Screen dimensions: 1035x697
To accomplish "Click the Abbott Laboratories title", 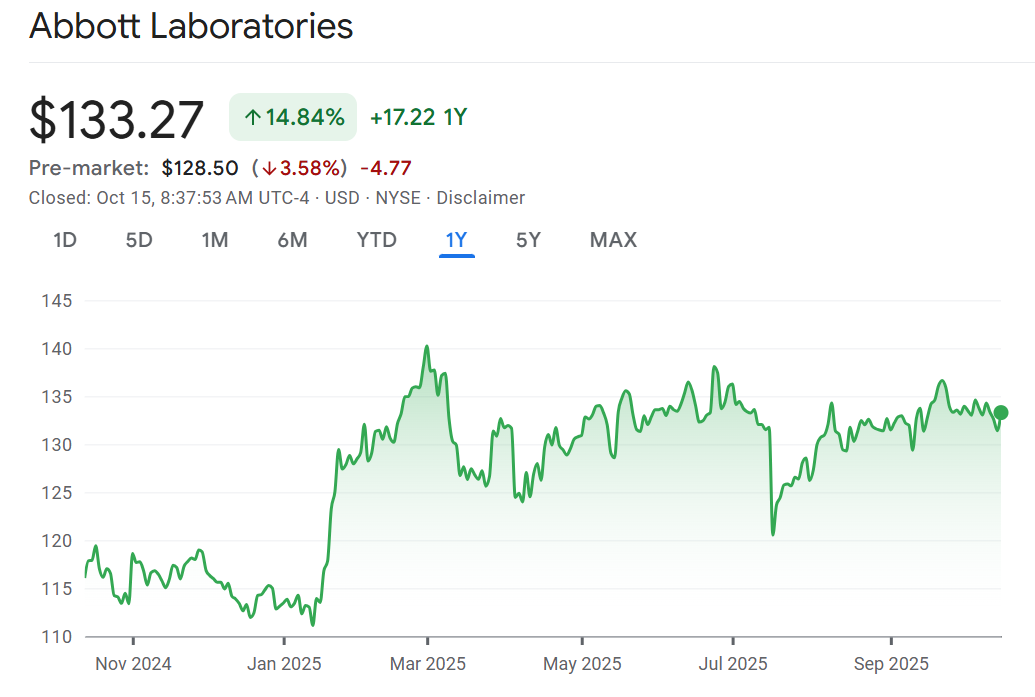I will click(x=191, y=26).
